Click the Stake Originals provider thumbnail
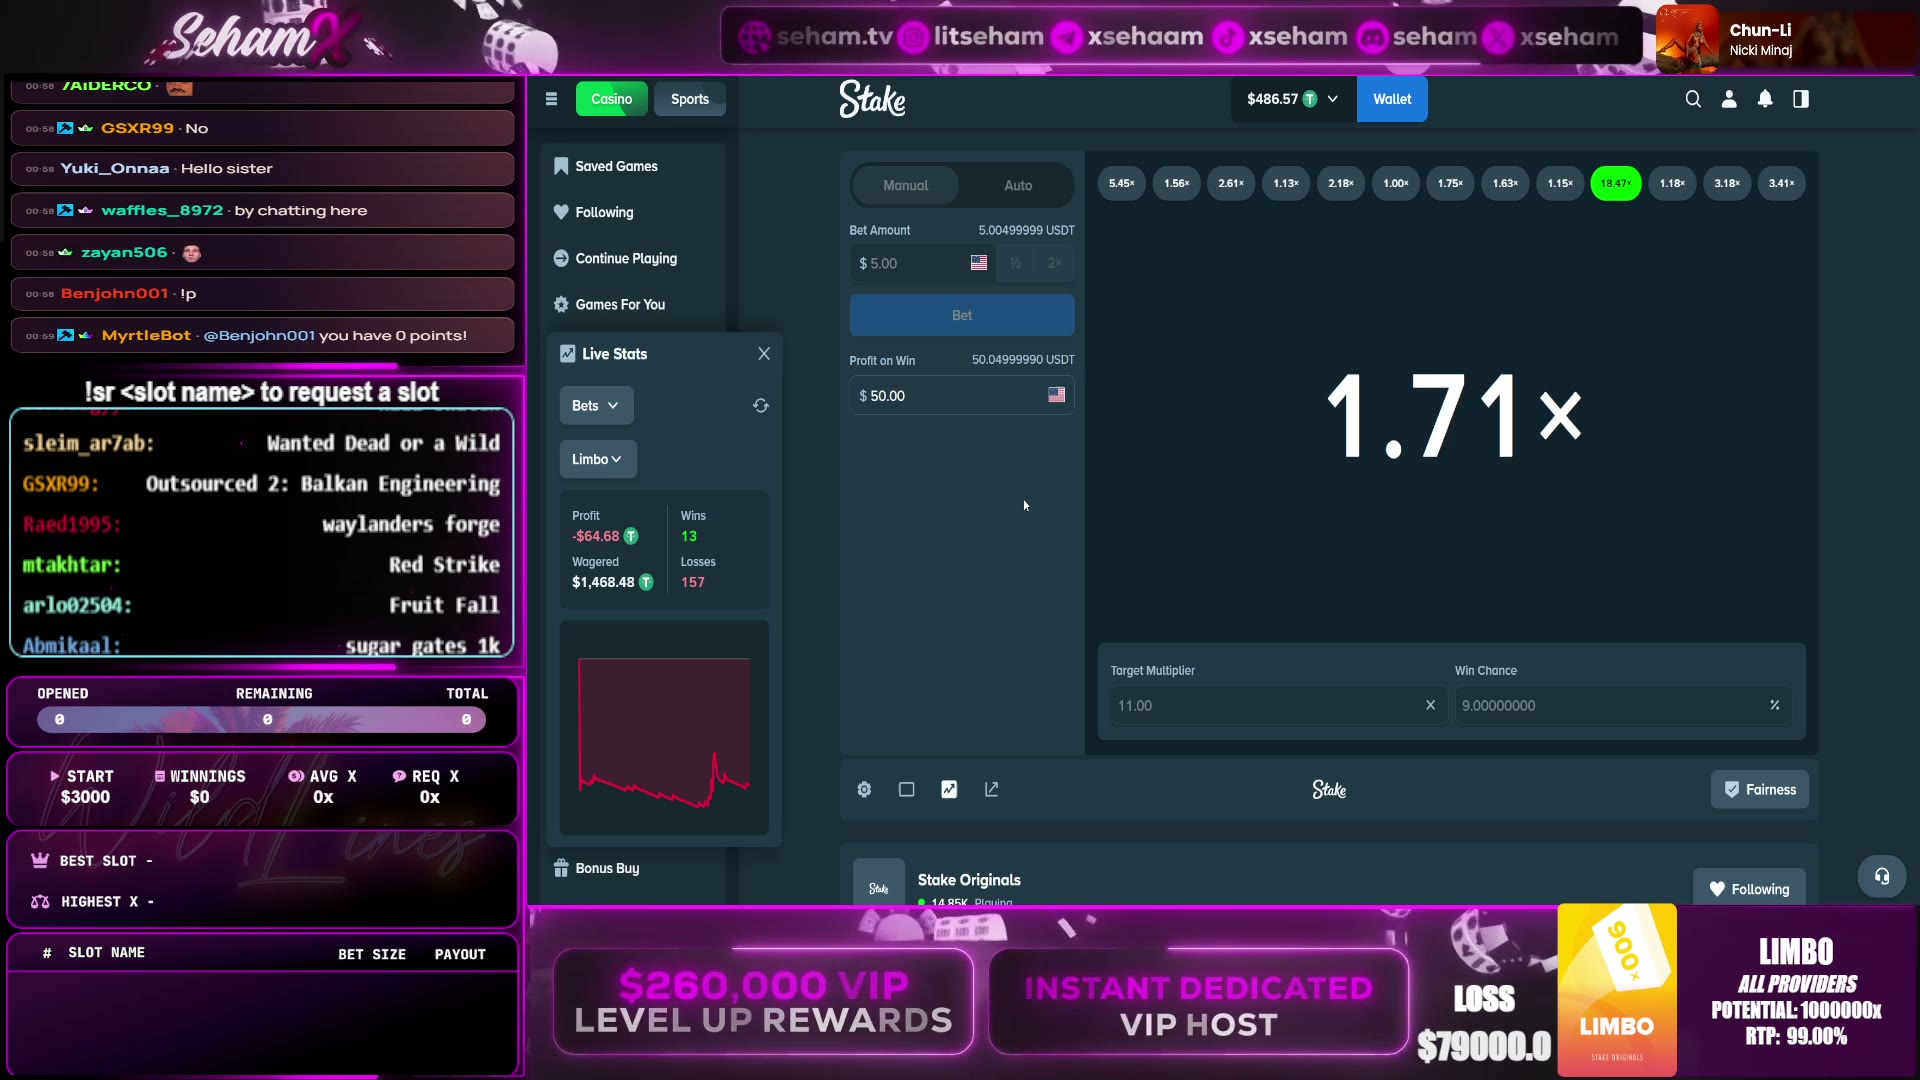 pyautogui.click(x=879, y=883)
